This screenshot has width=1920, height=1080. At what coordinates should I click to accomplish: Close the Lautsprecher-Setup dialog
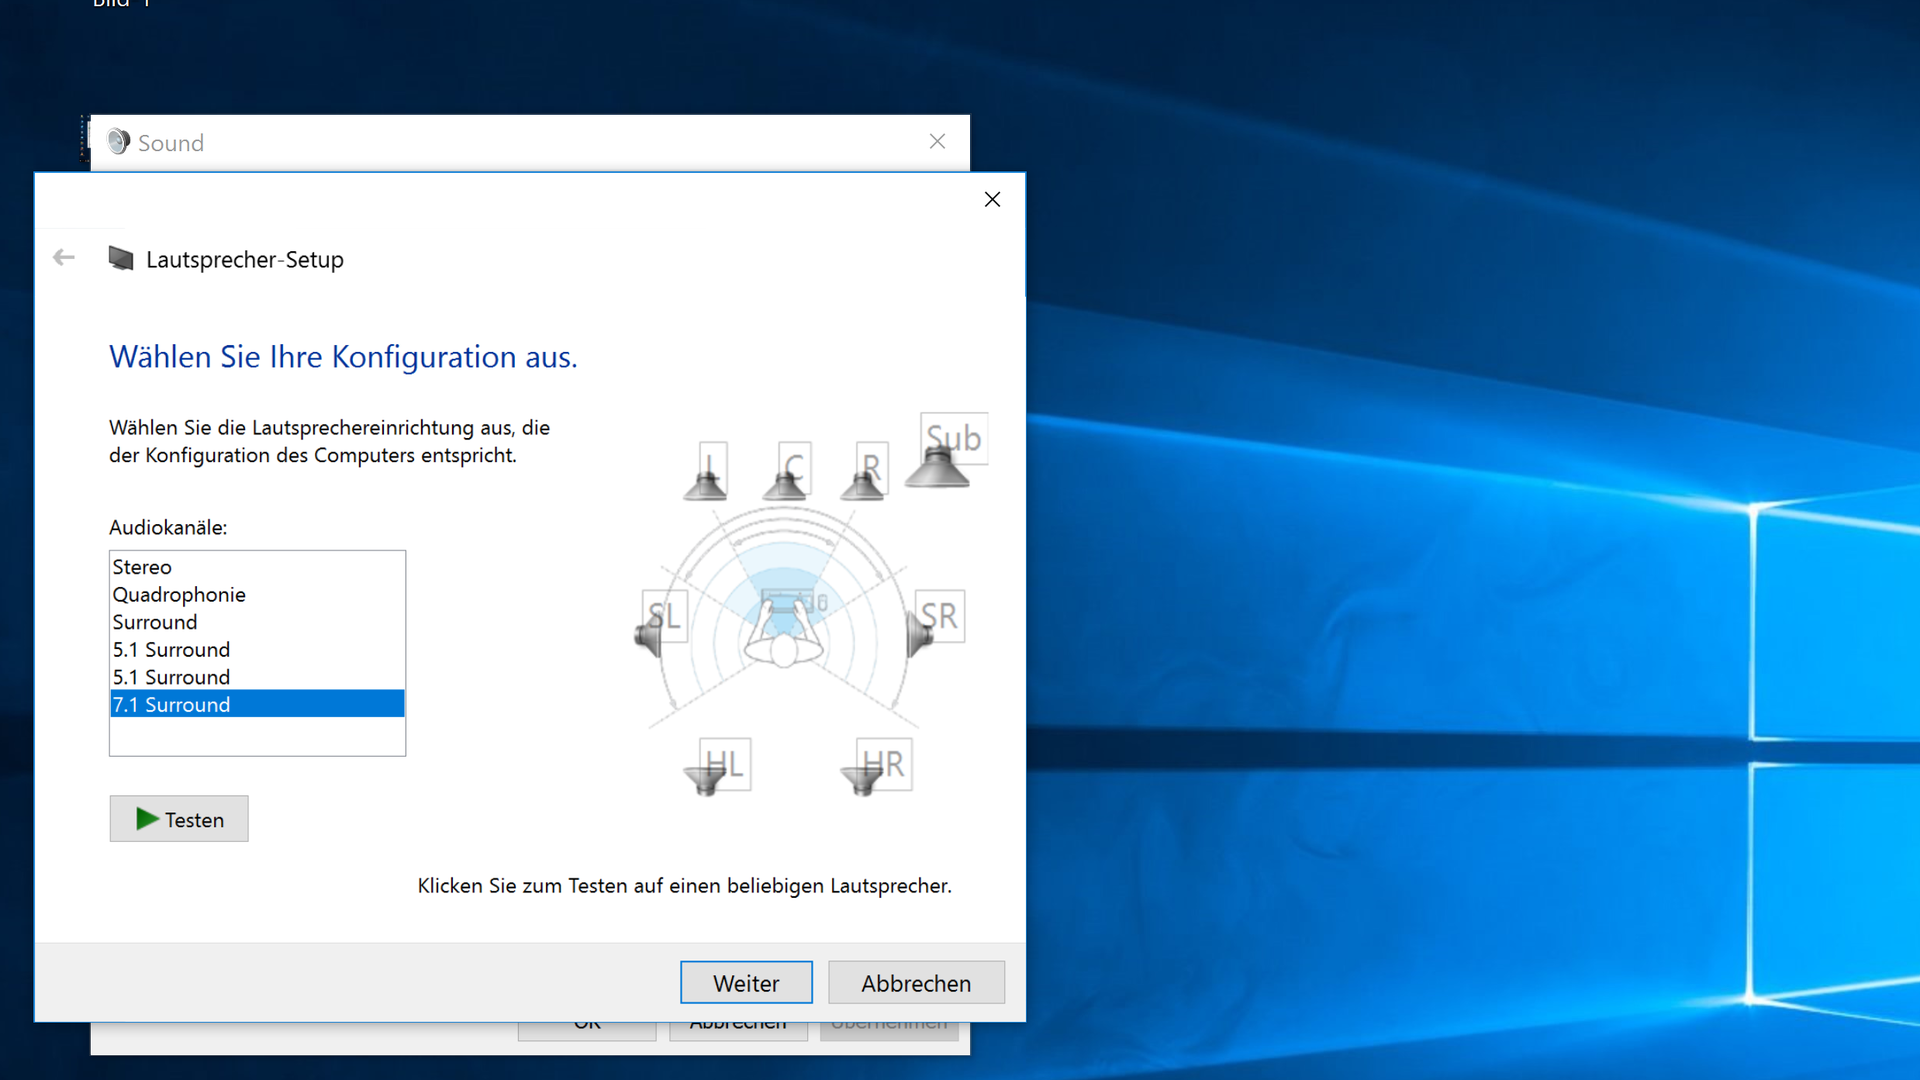[992, 199]
